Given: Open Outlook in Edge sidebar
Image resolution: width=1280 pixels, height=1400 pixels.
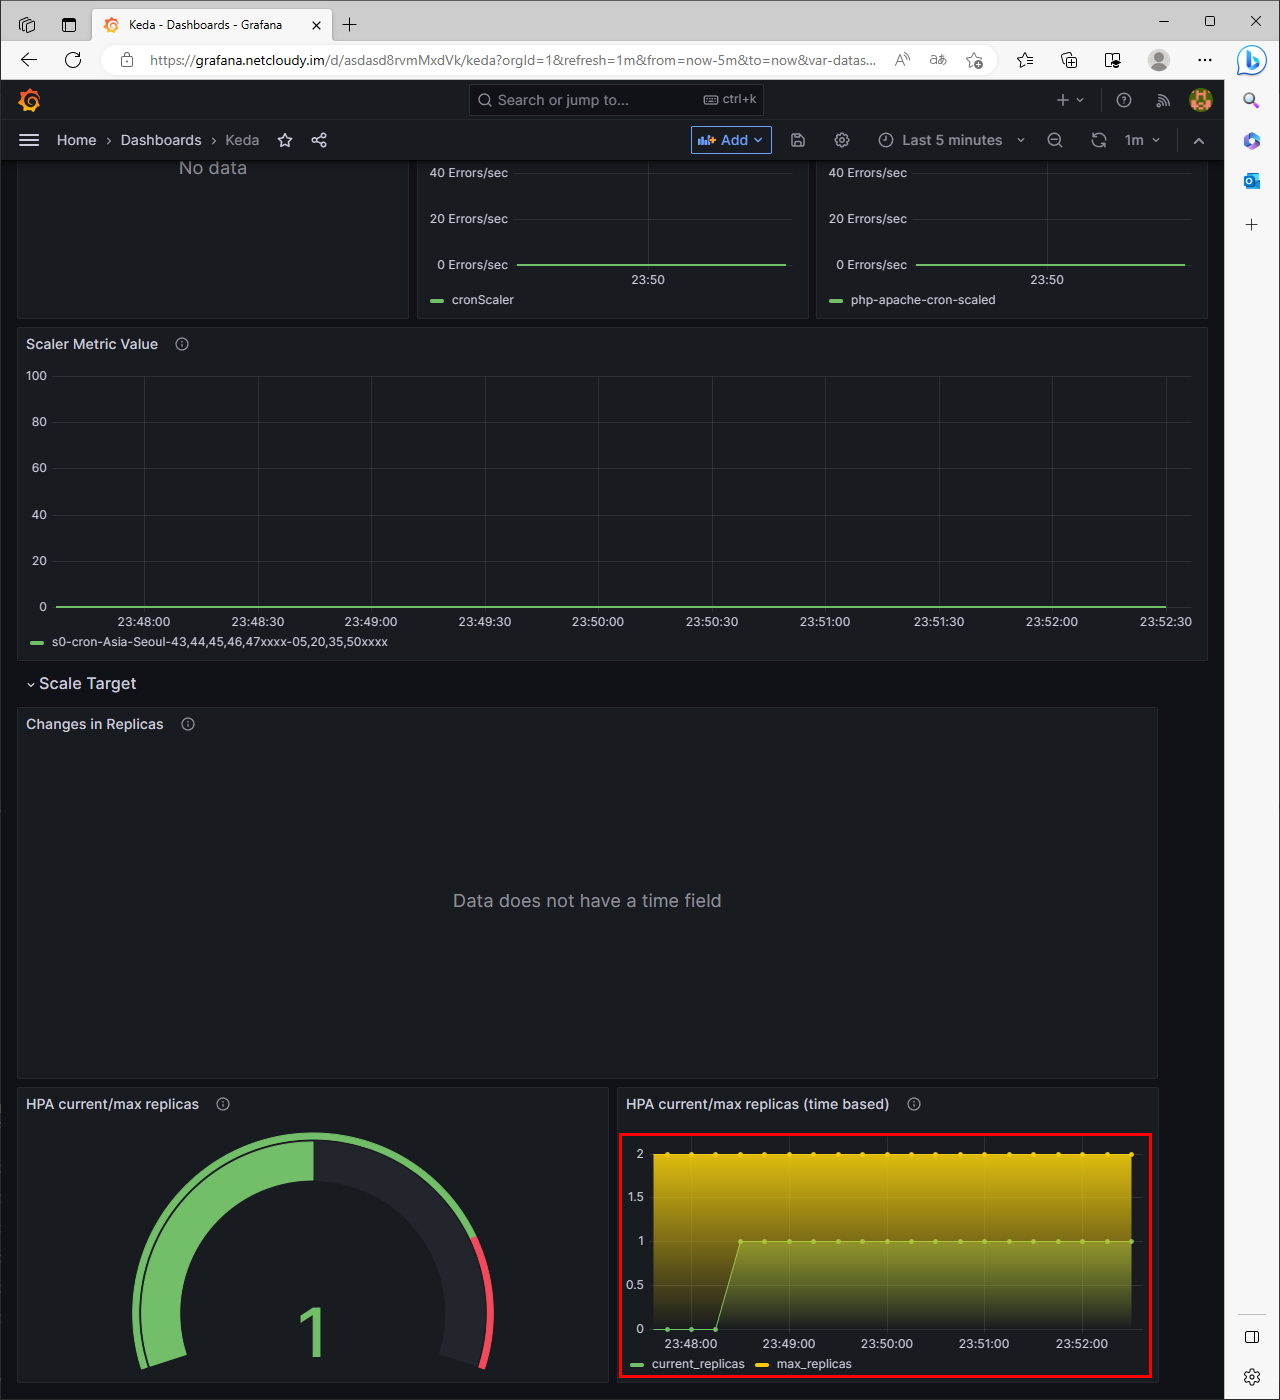Looking at the screenshot, I should pyautogui.click(x=1252, y=181).
